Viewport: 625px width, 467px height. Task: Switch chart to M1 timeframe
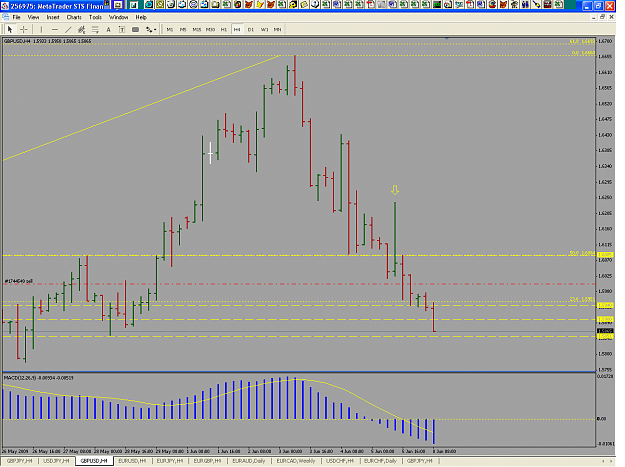pyautogui.click(x=170, y=29)
